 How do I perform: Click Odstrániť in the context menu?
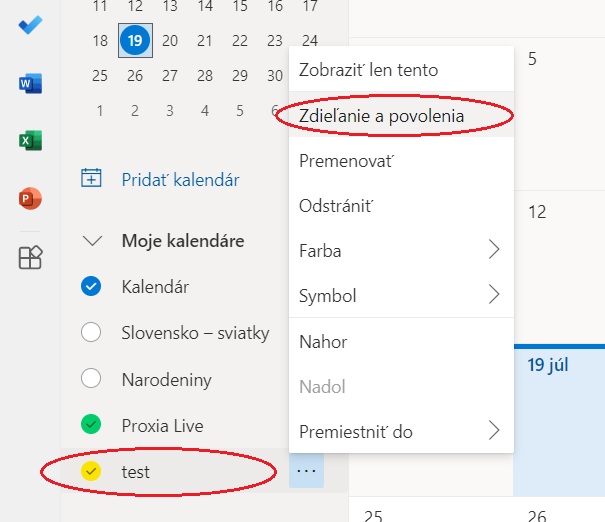click(x=336, y=205)
